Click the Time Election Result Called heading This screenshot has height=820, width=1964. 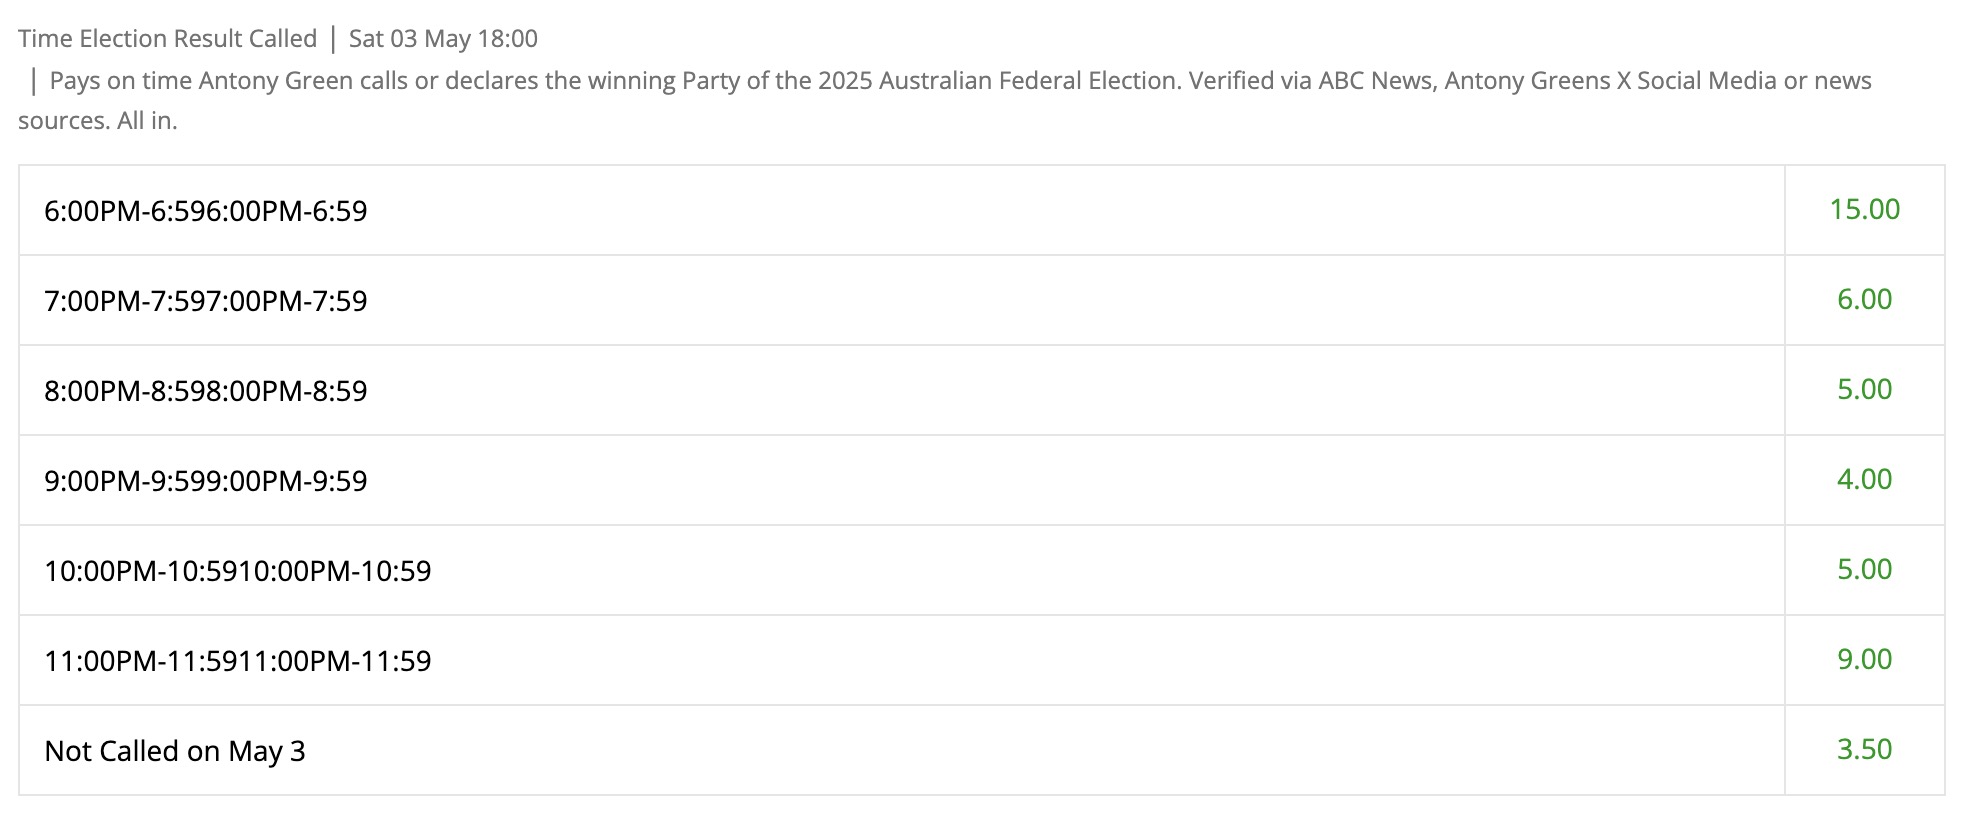[x=167, y=39]
